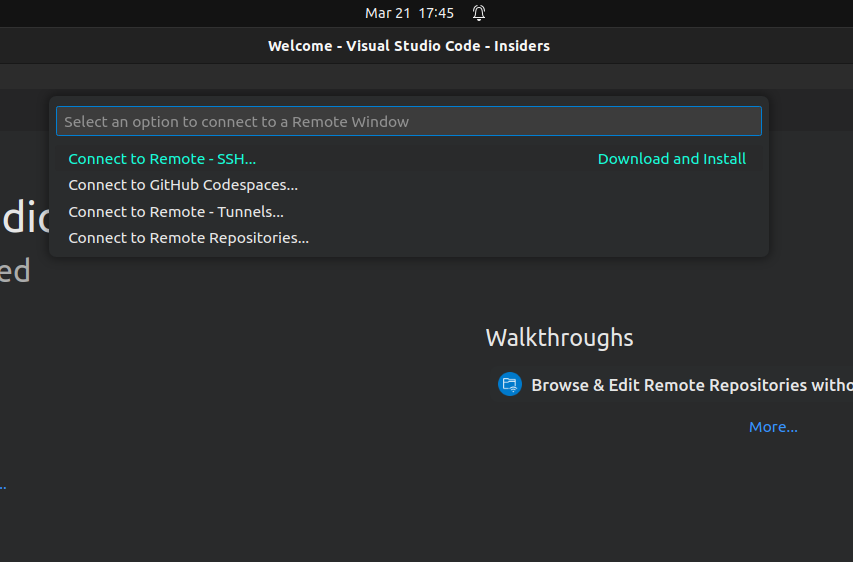Click the Walkthroughs section heading

559,338
